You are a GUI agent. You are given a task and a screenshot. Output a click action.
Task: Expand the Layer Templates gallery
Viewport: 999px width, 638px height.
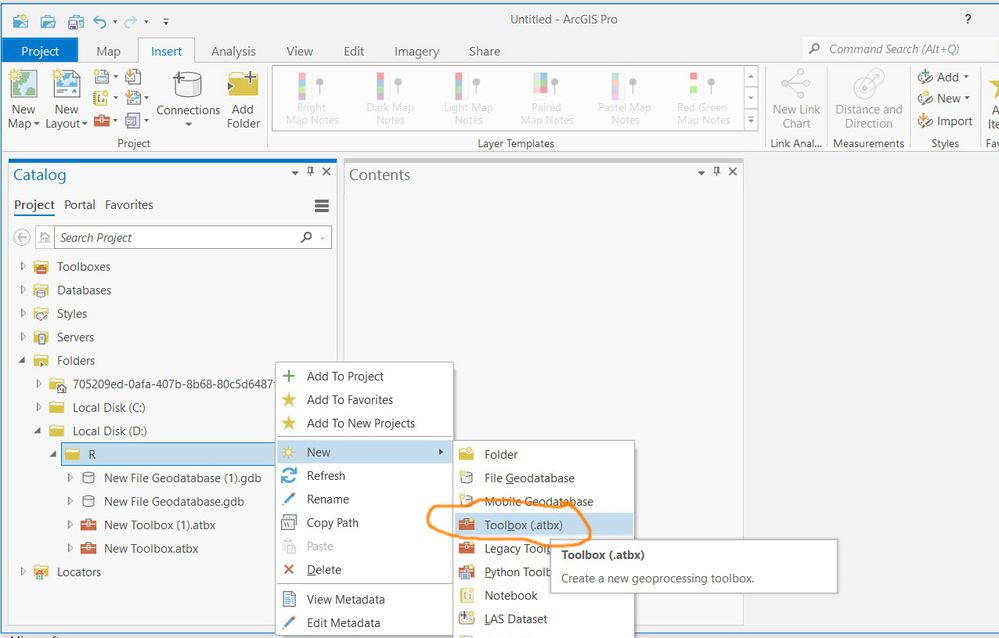pyautogui.click(x=751, y=120)
